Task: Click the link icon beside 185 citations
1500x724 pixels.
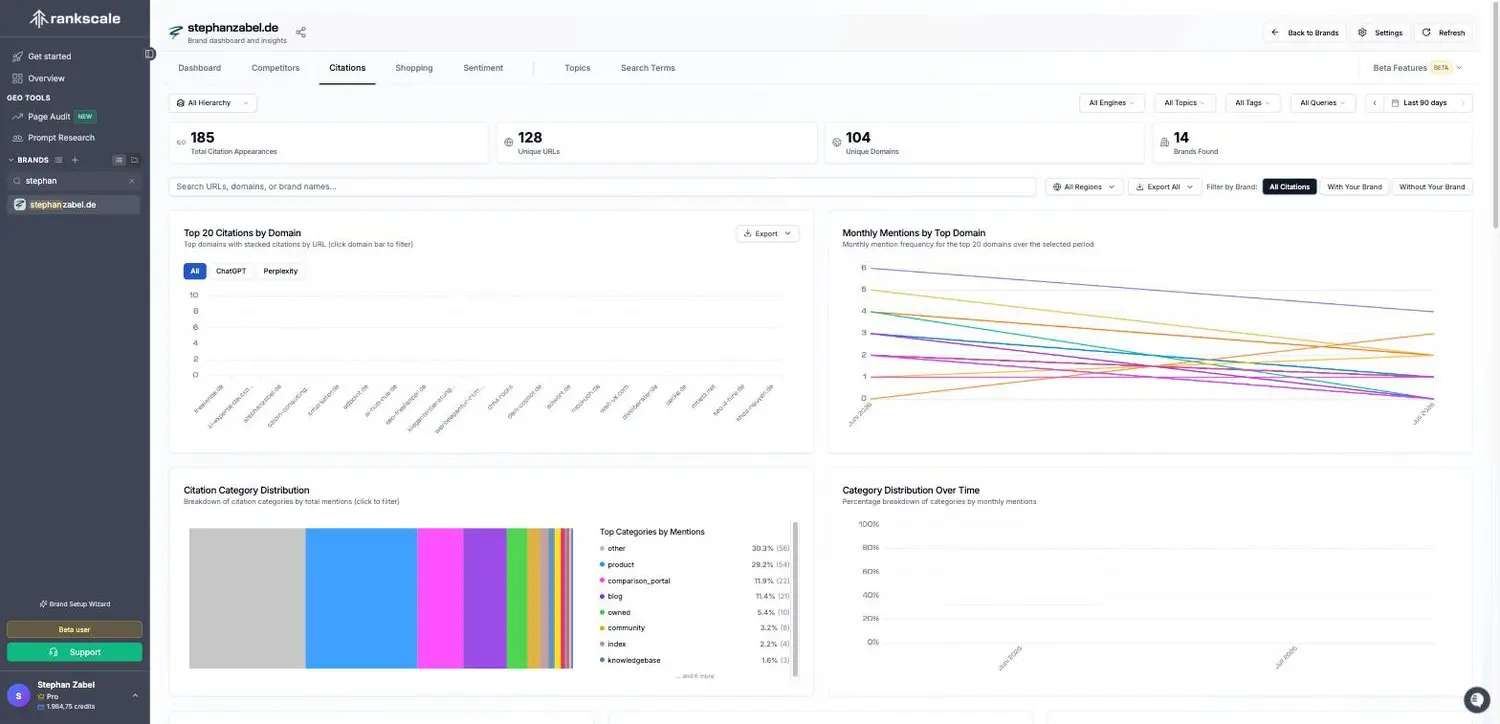Action: coord(181,143)
